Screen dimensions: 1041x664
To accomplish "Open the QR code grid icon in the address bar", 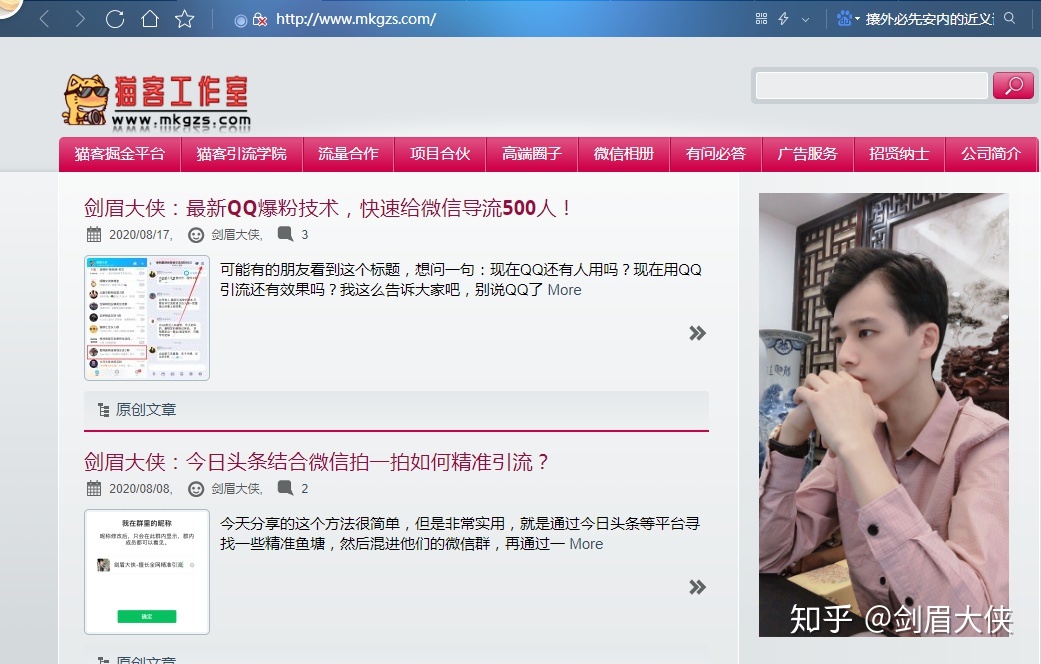I will (x=761, y=19).
